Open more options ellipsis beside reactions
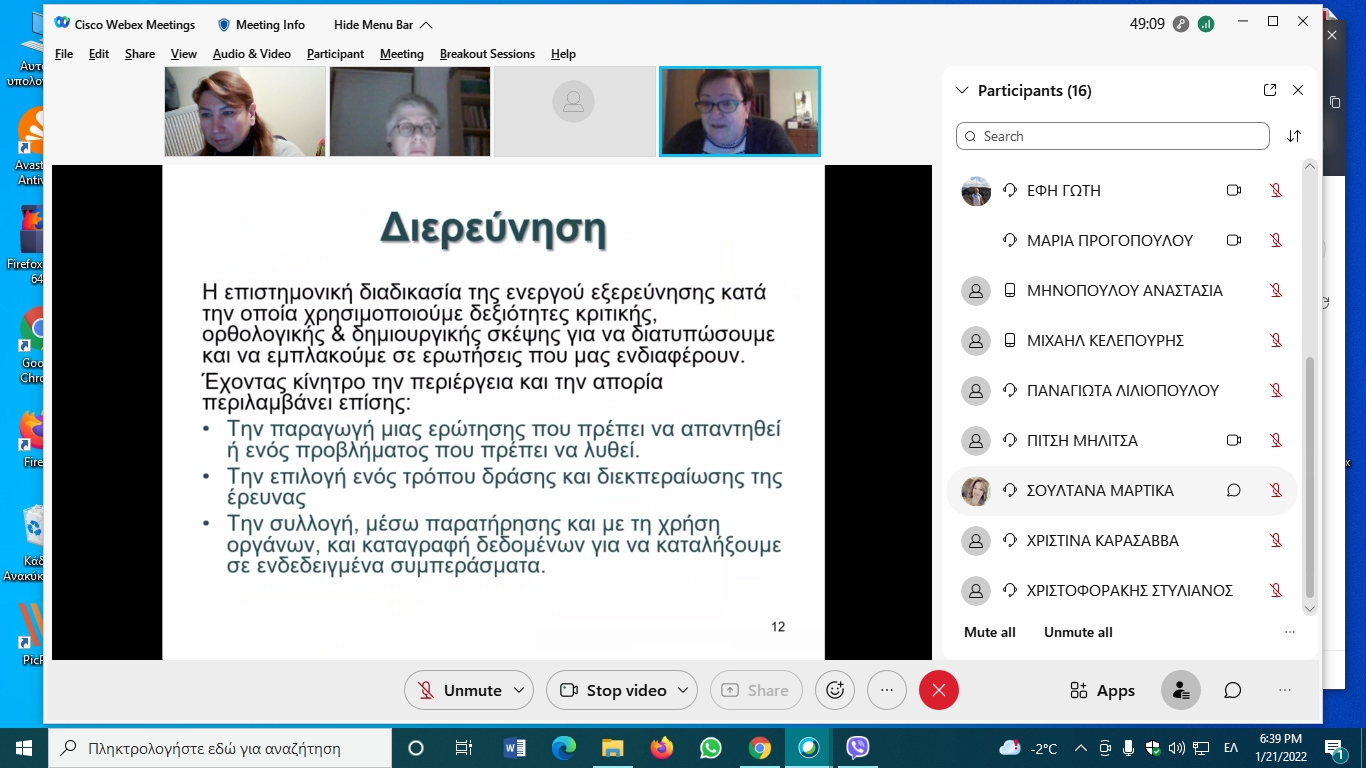 (886, 690)
